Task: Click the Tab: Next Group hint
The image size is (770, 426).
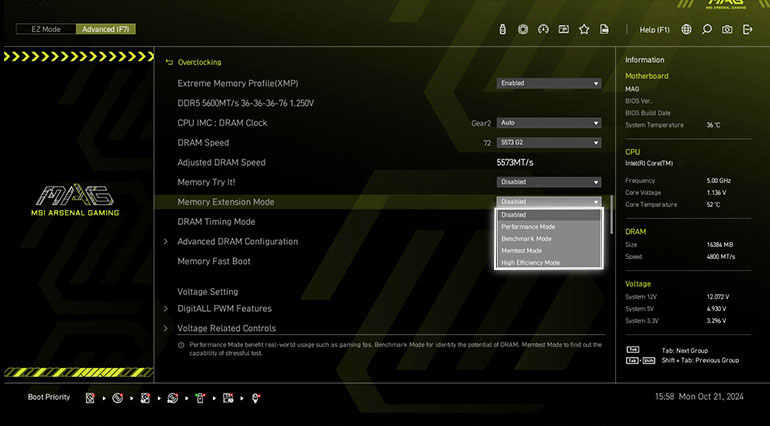Action: 685,351
